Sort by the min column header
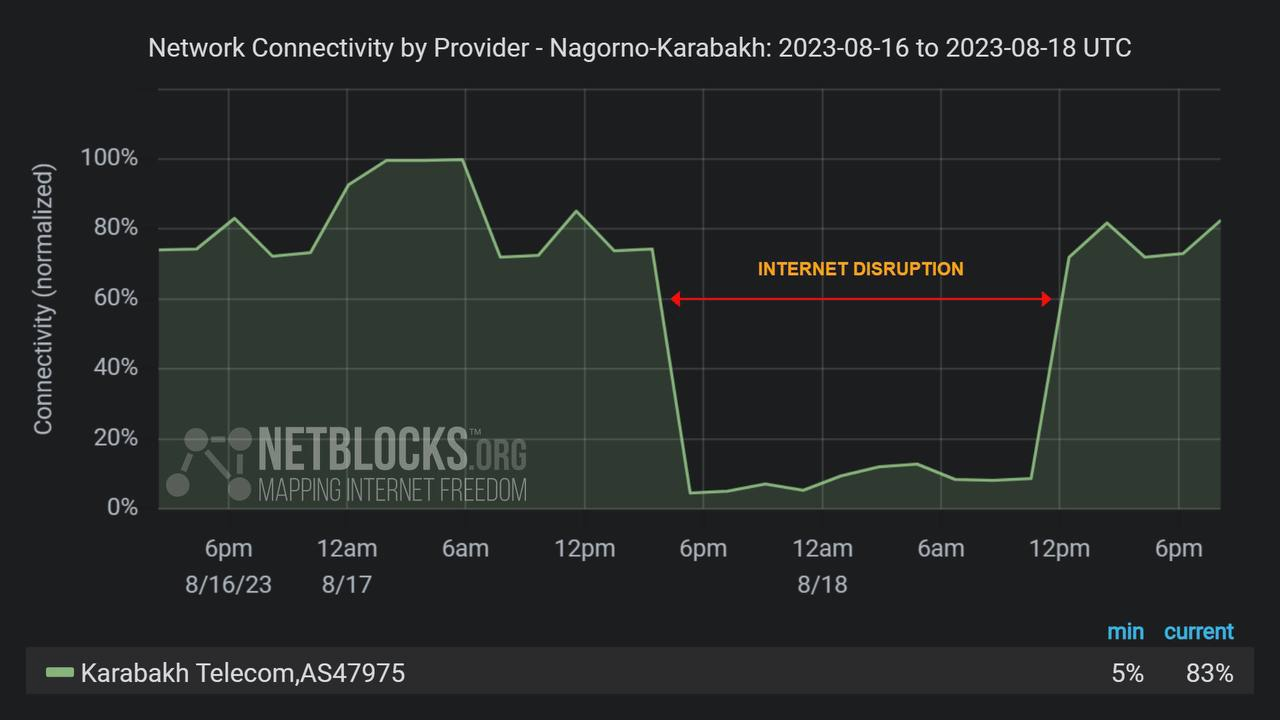Image resolution: width=1280 pixels, height=720 pixels. point(1125,632)
